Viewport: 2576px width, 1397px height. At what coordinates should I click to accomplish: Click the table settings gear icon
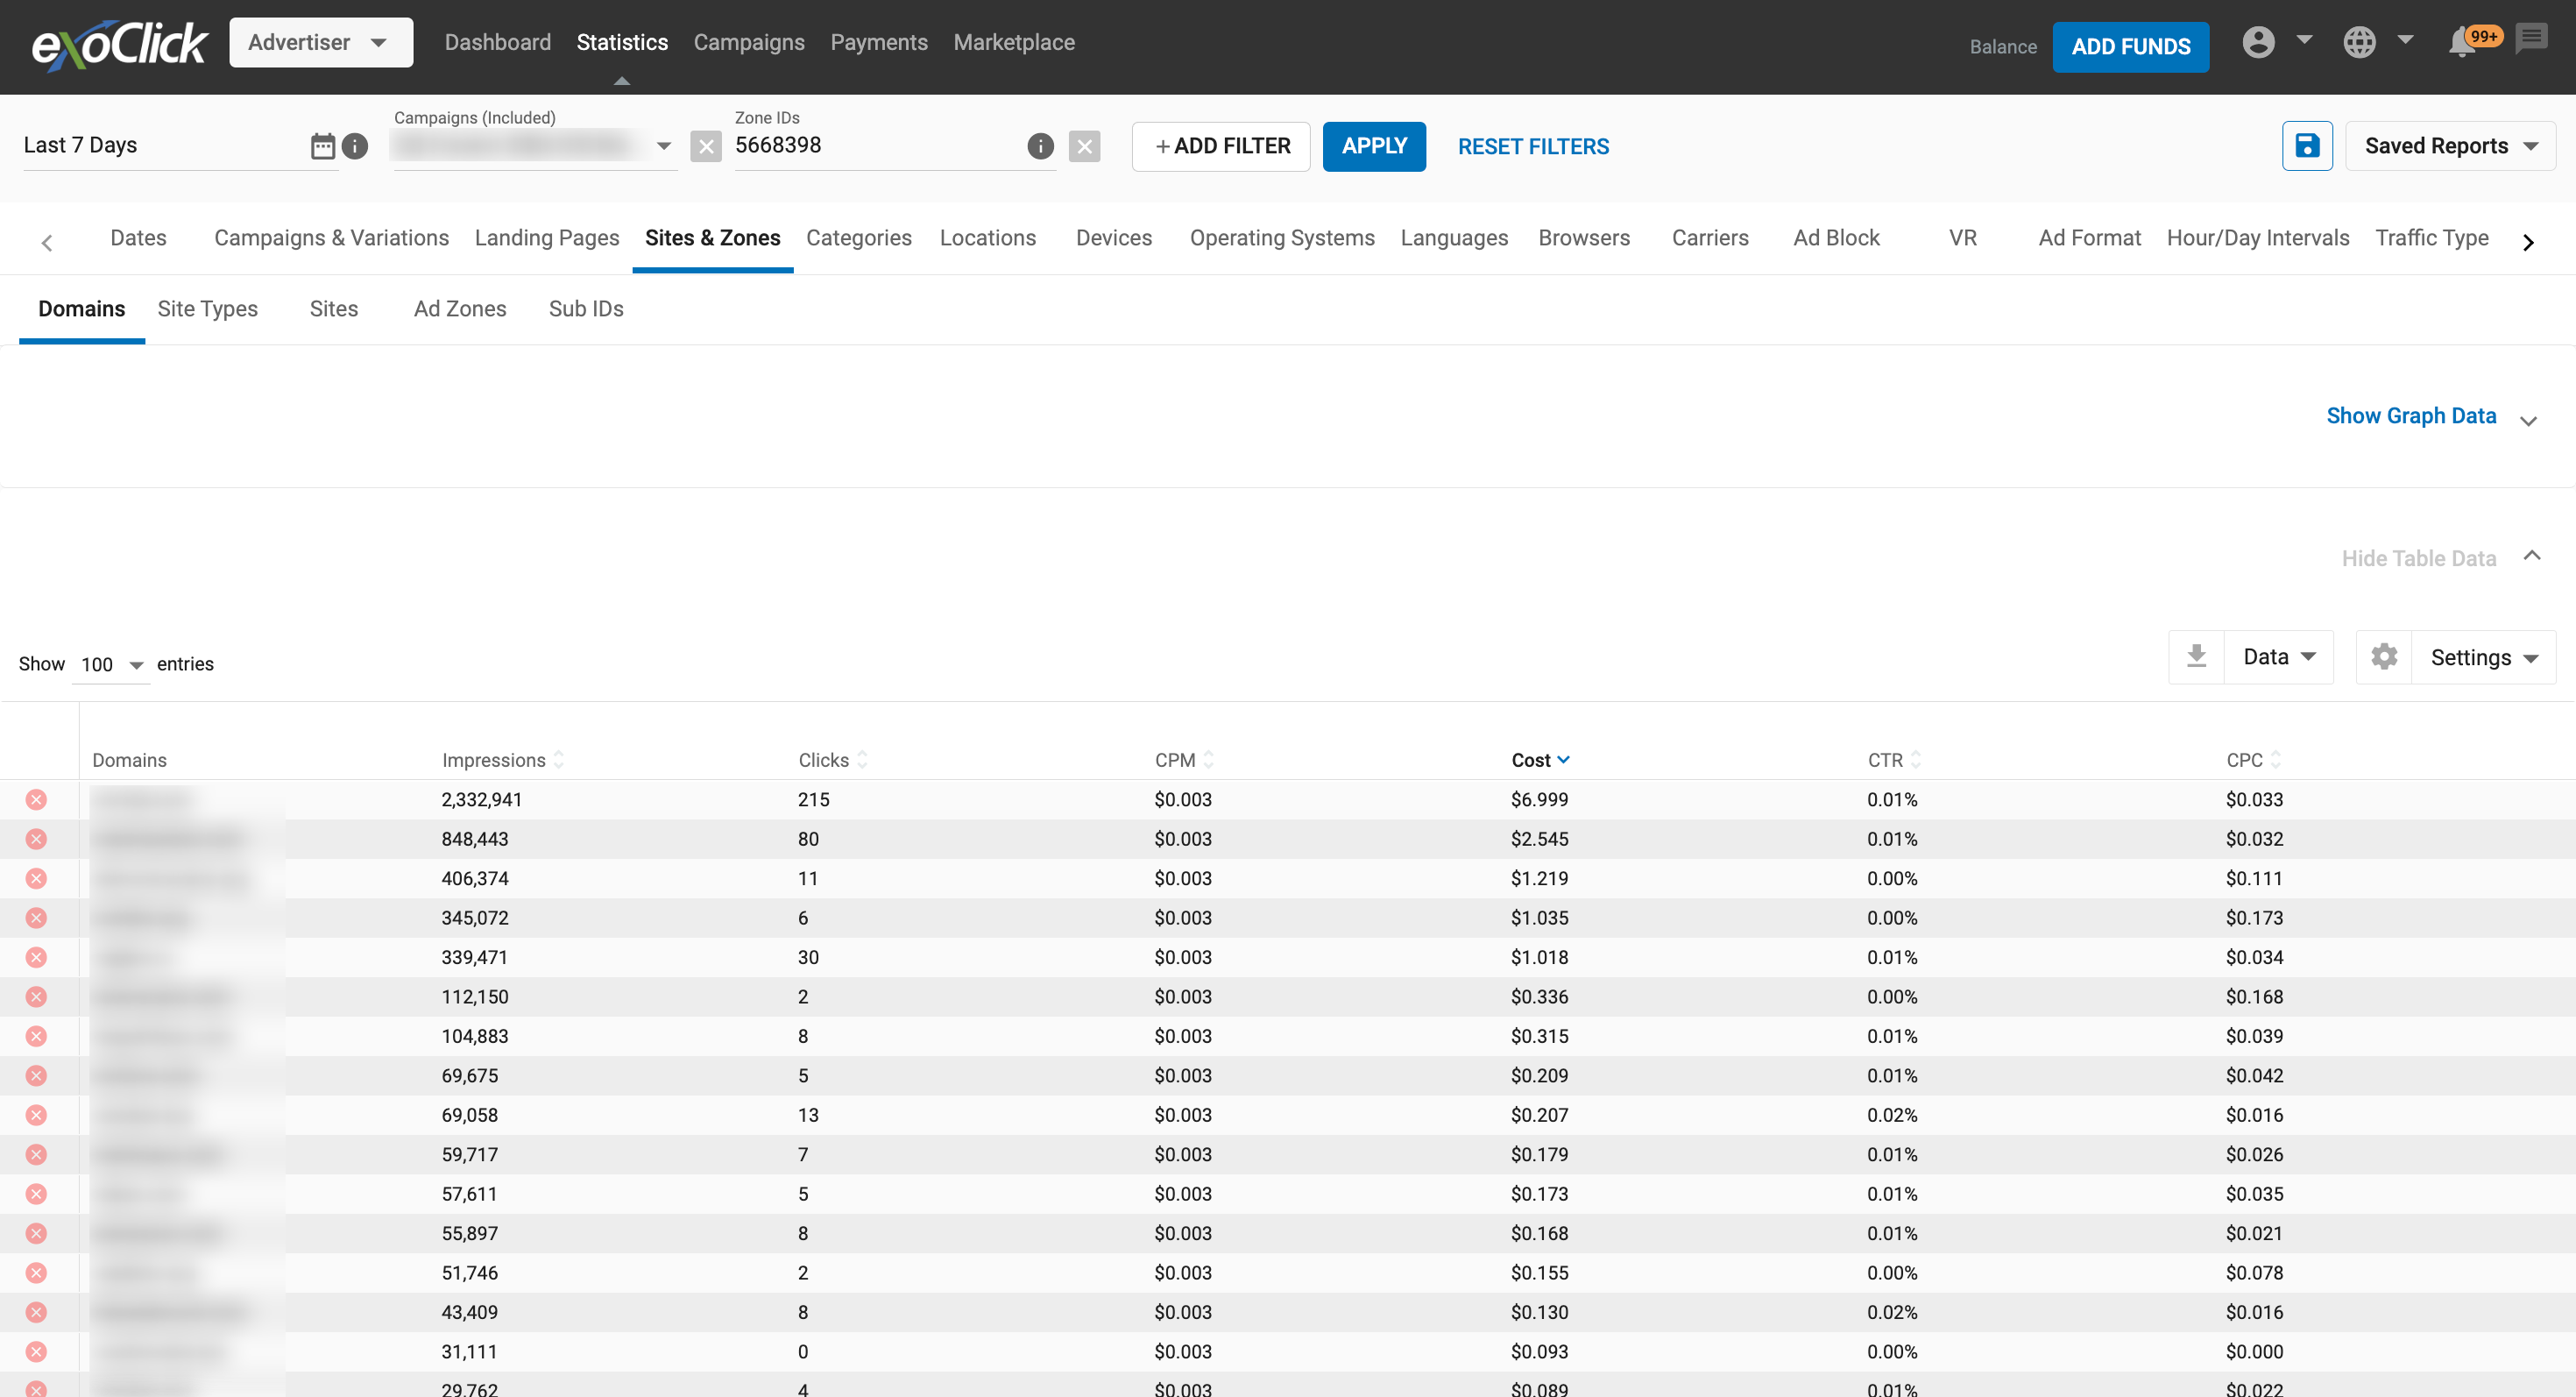(x=2384, y=657)
